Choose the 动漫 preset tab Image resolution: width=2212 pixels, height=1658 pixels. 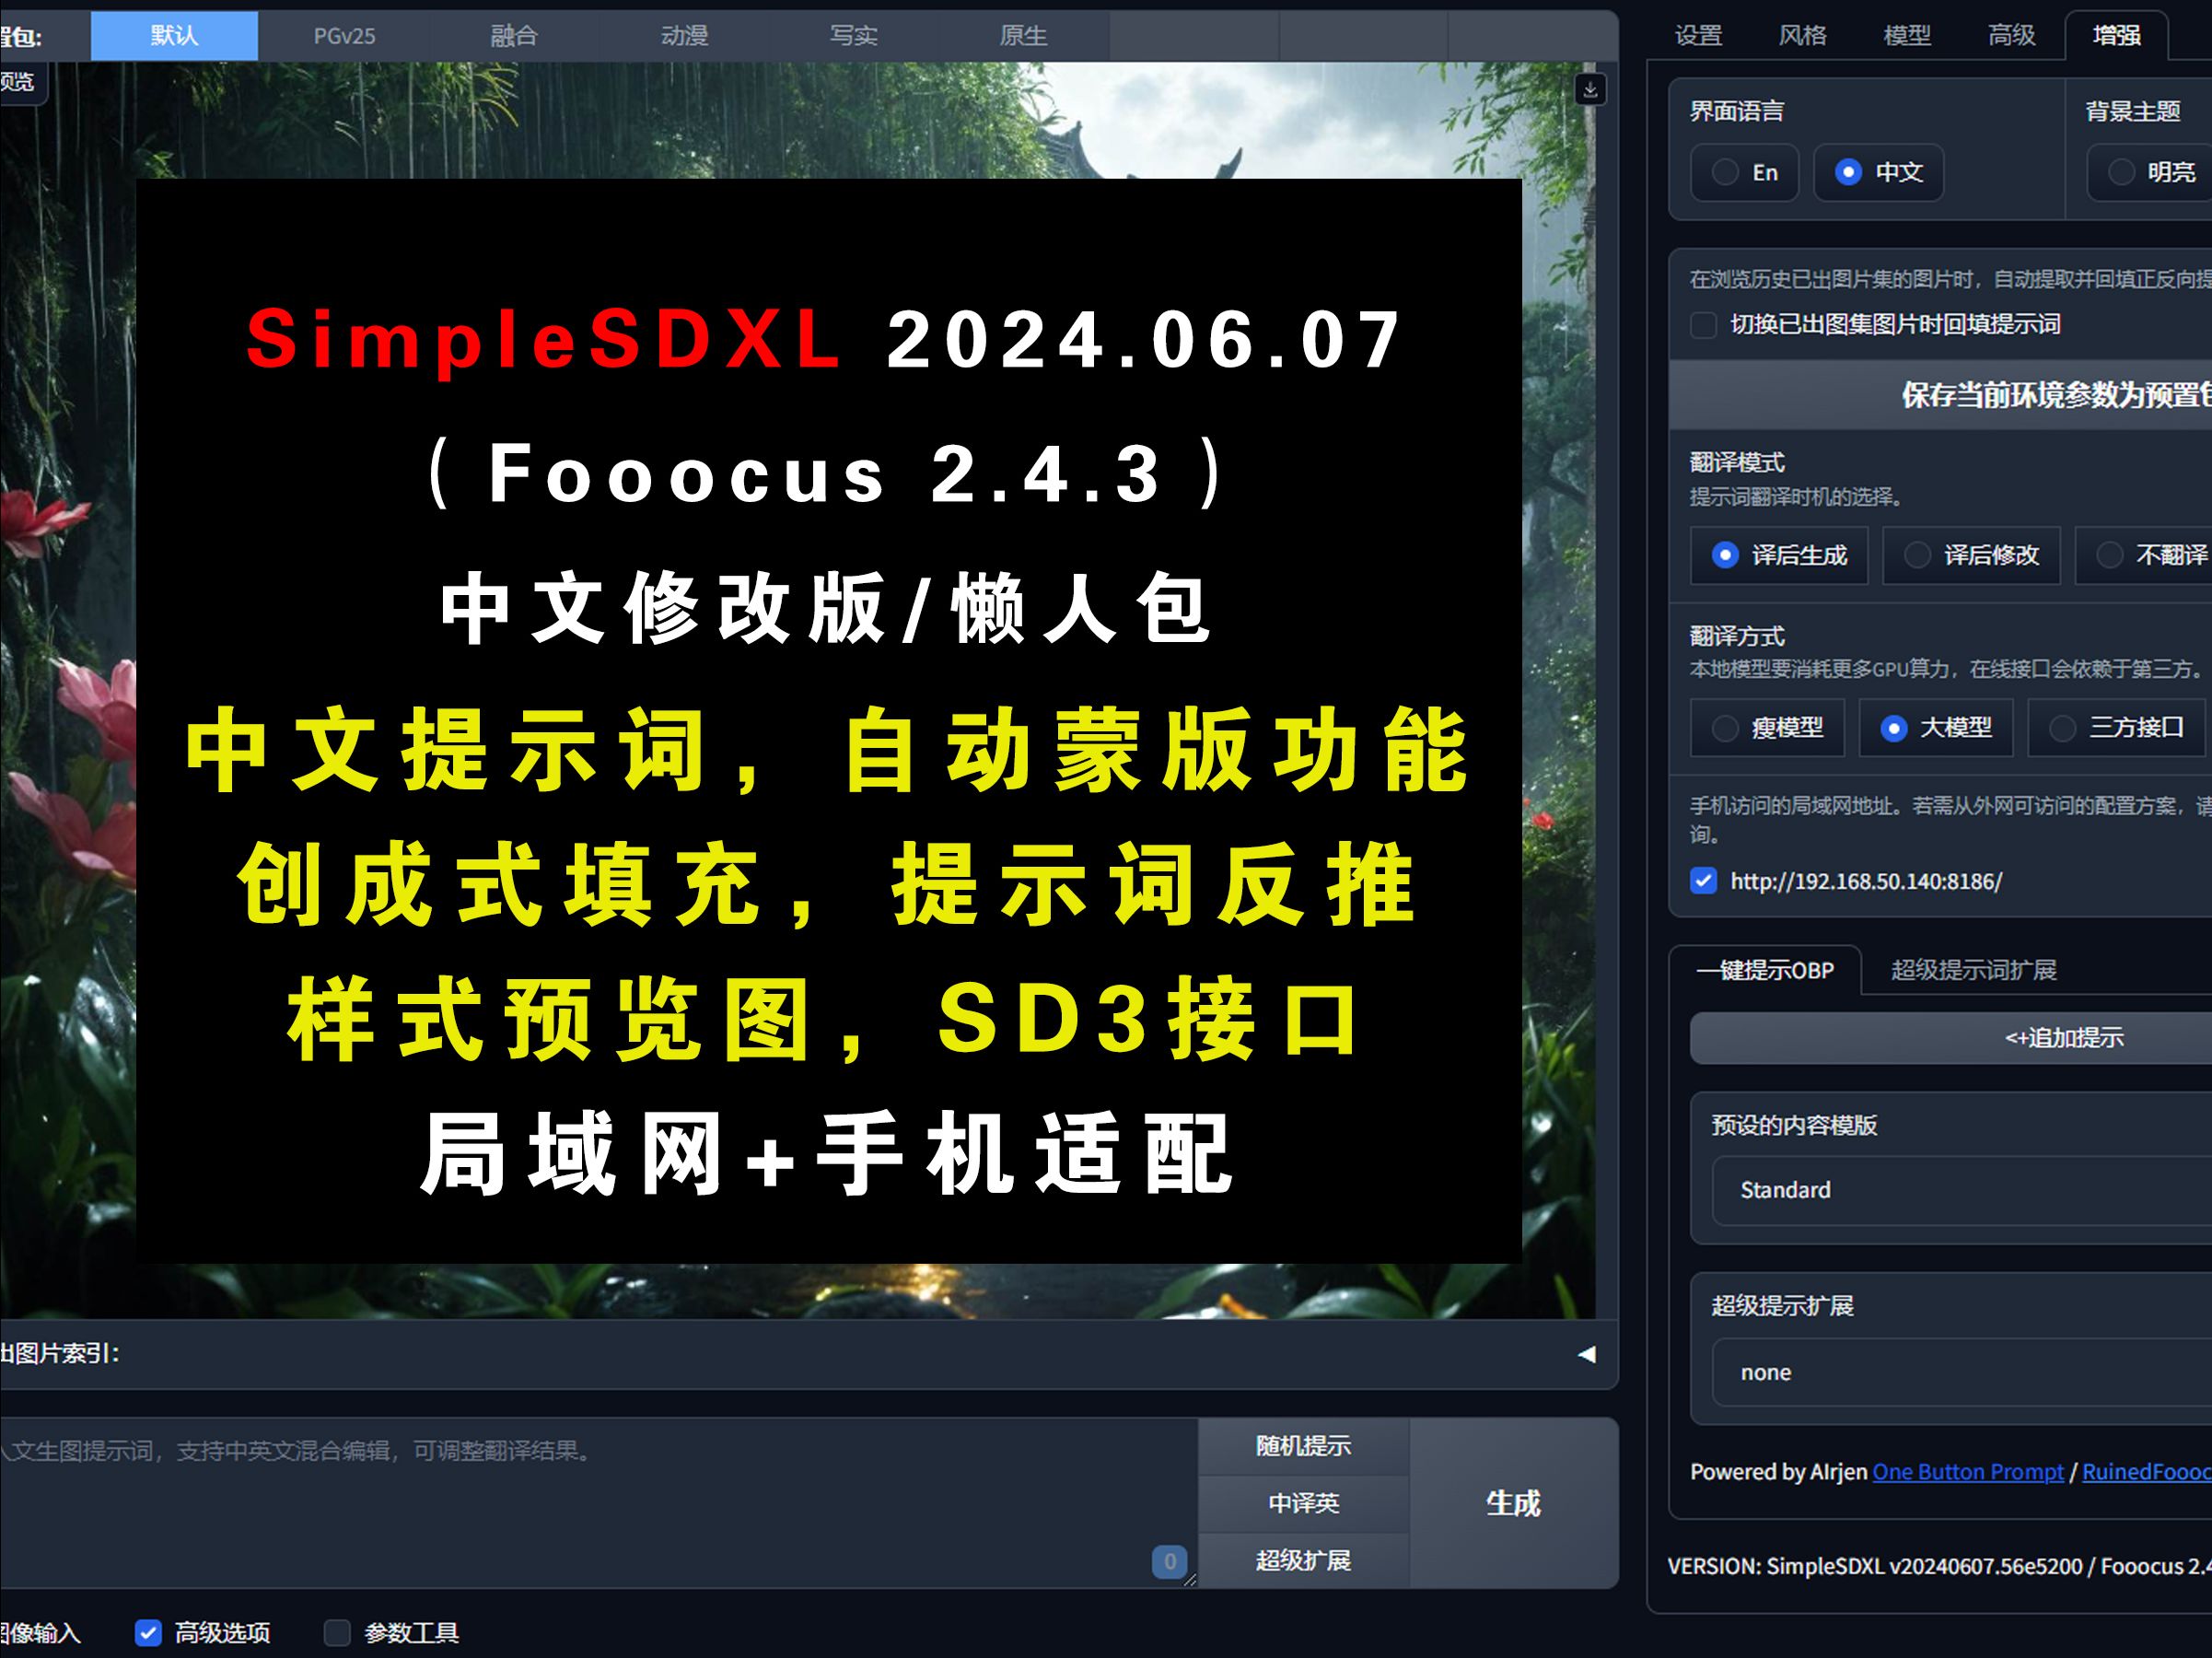tap(684, 36)
